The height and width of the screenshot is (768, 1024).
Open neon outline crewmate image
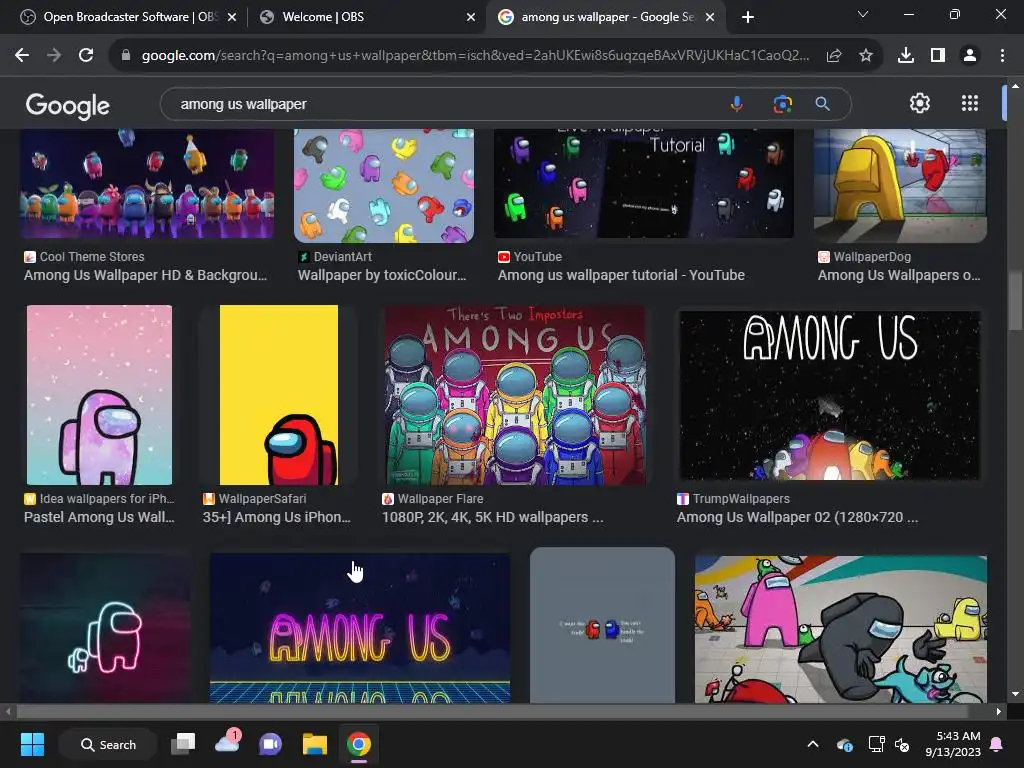click(x=105, y=628)
